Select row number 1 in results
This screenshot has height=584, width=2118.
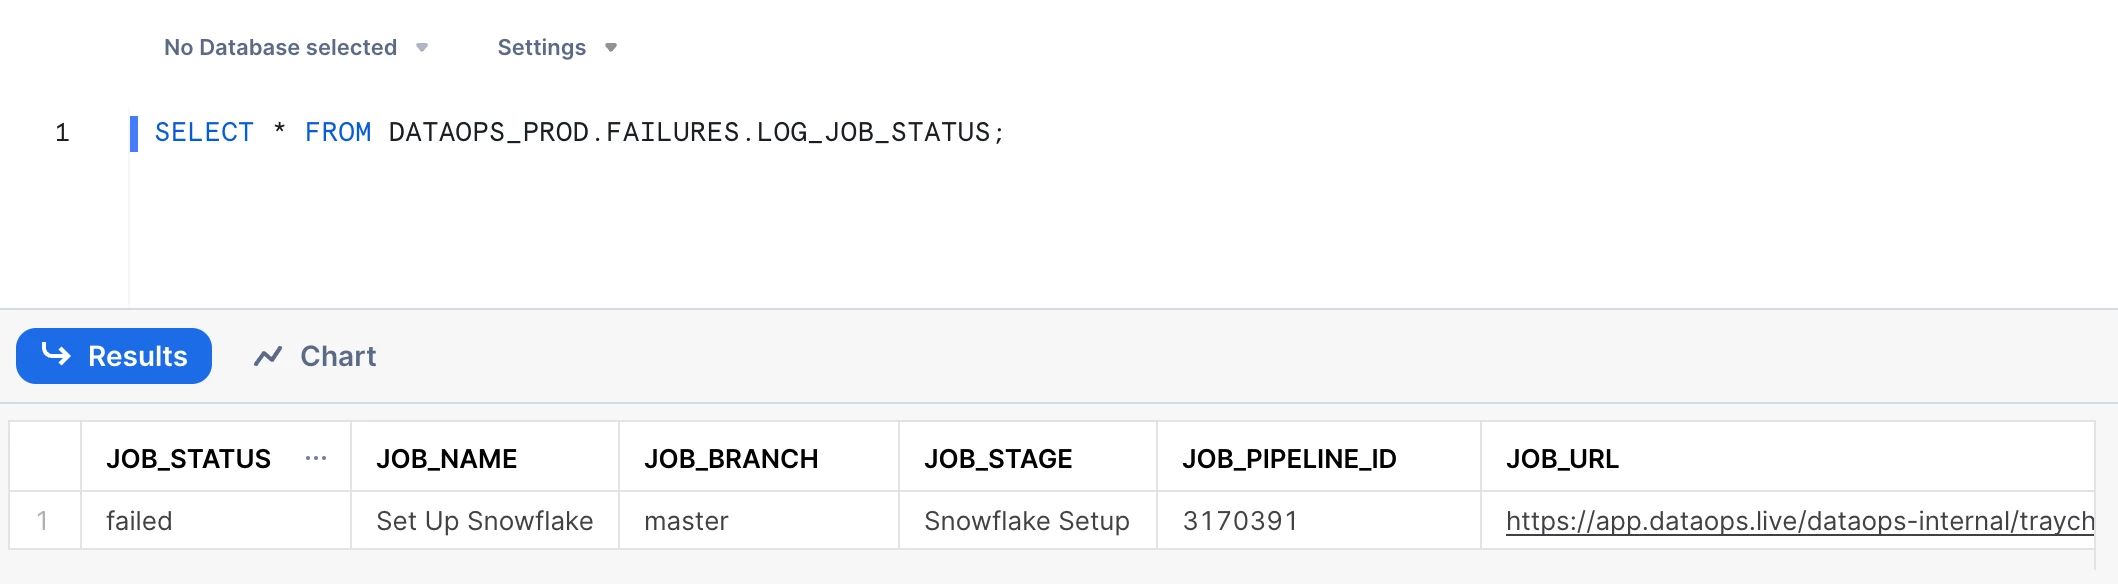43,521
